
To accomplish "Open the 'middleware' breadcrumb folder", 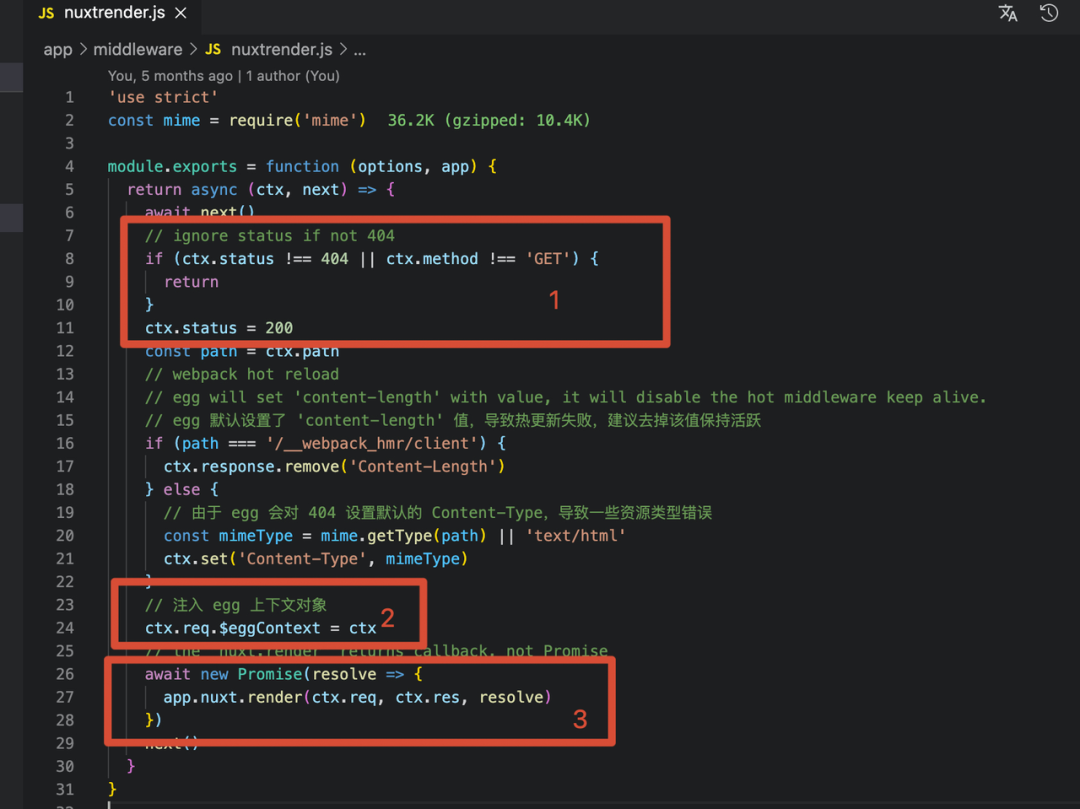I will [138, 49].
